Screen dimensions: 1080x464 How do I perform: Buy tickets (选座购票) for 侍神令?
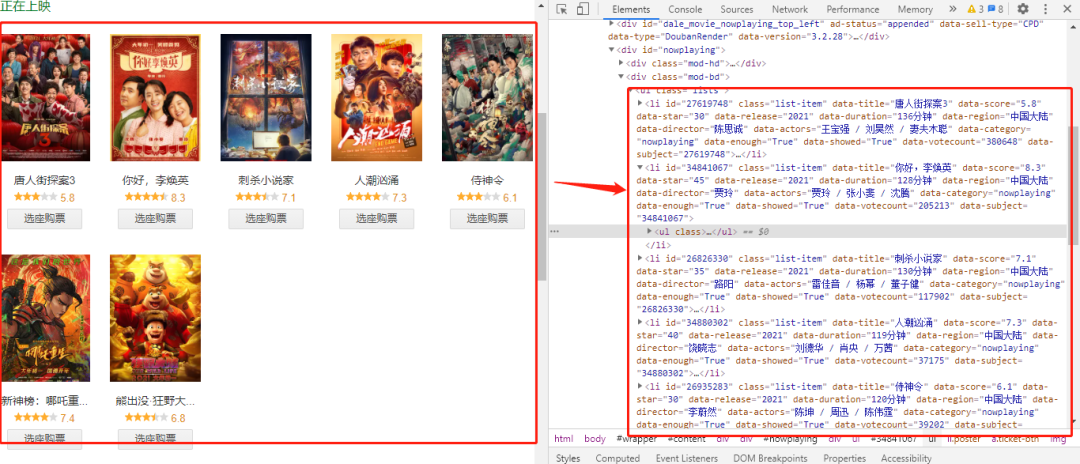(487, 219)
